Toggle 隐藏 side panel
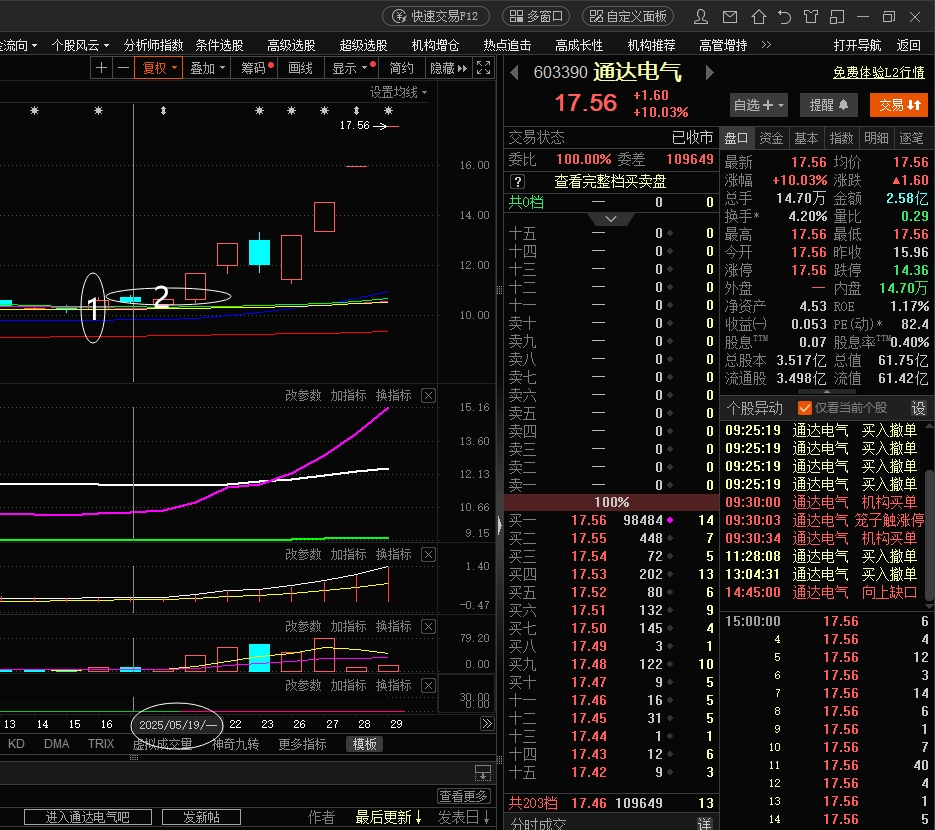 tap(448, 68)
